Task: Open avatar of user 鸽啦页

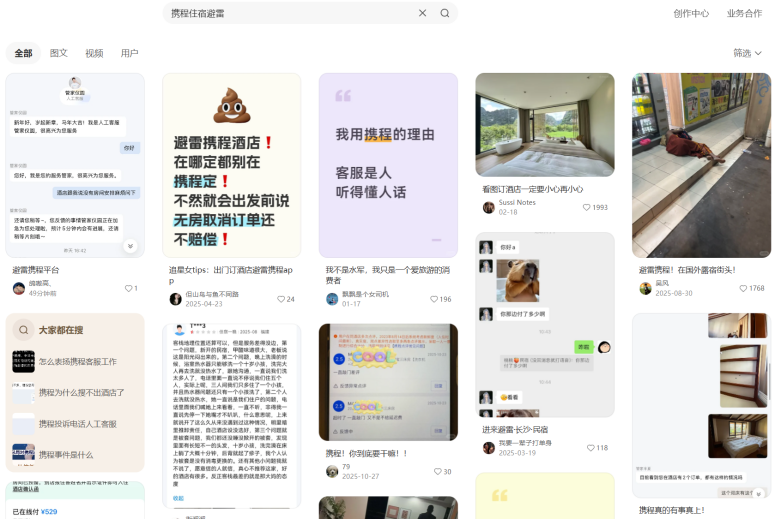Action: click(x=19, y=288)
